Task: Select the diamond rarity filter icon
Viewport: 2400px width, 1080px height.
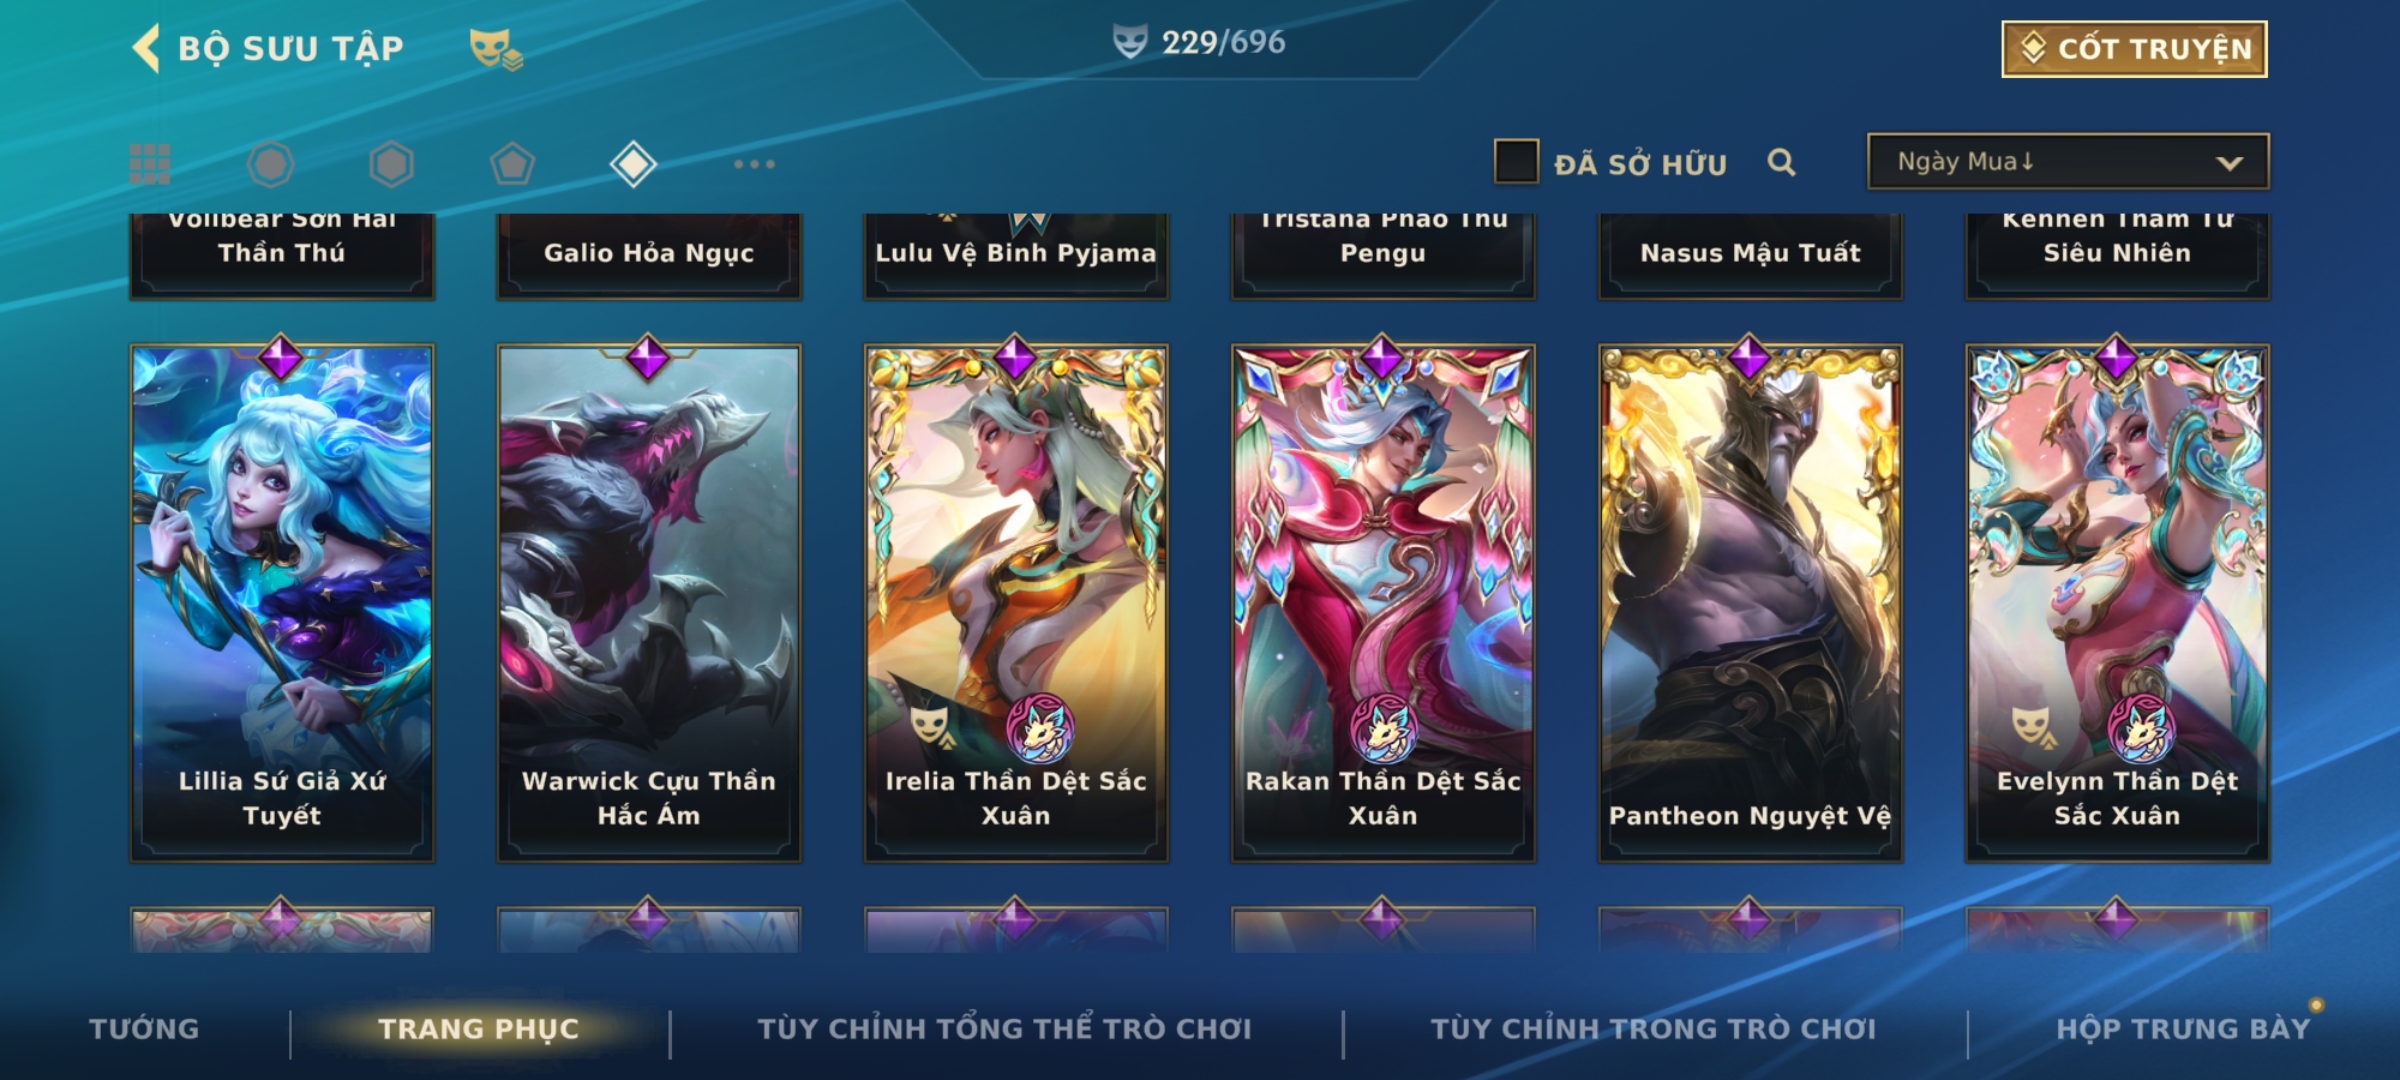Action: coord(633,164)
